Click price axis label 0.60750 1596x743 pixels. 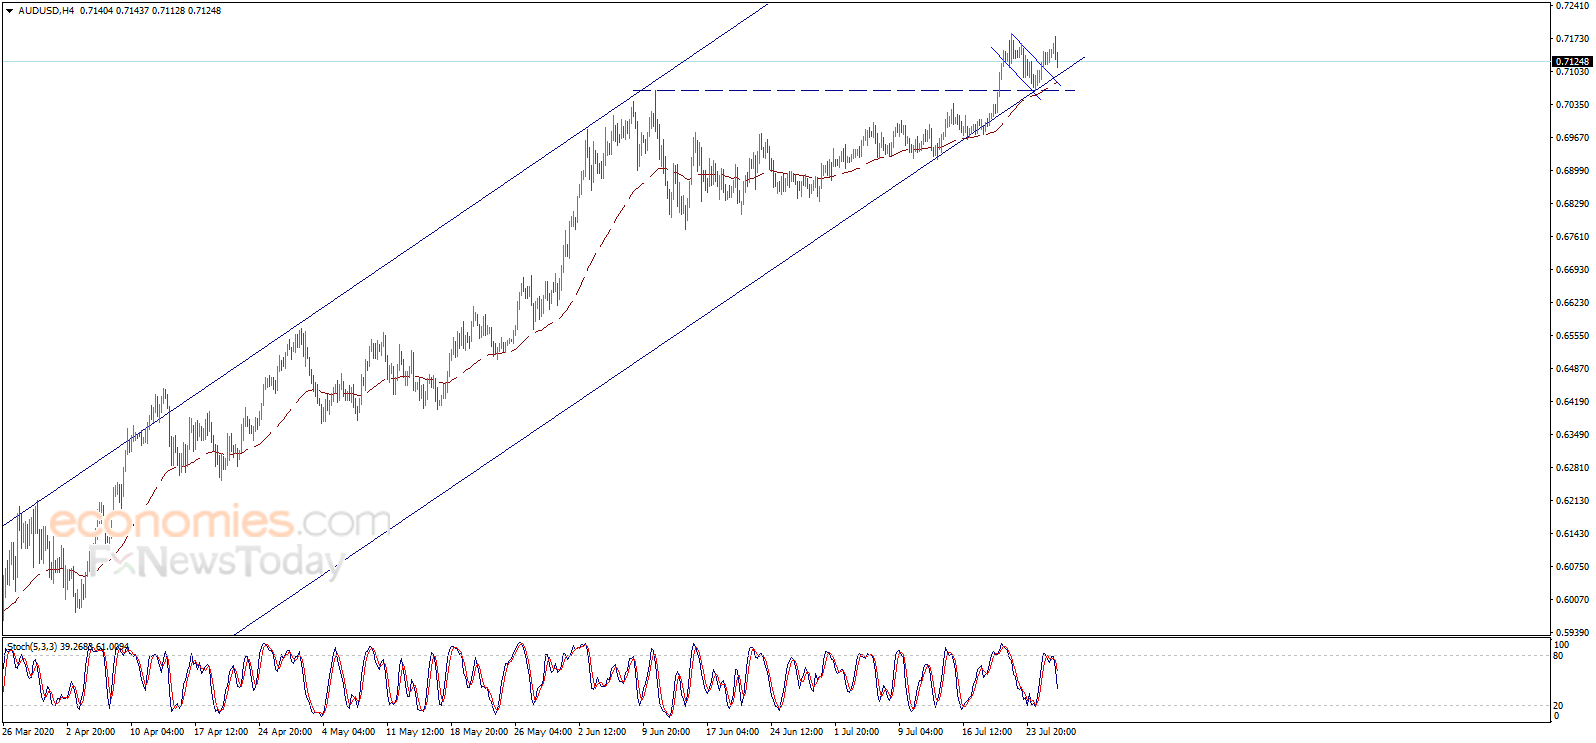[1573, 567]
